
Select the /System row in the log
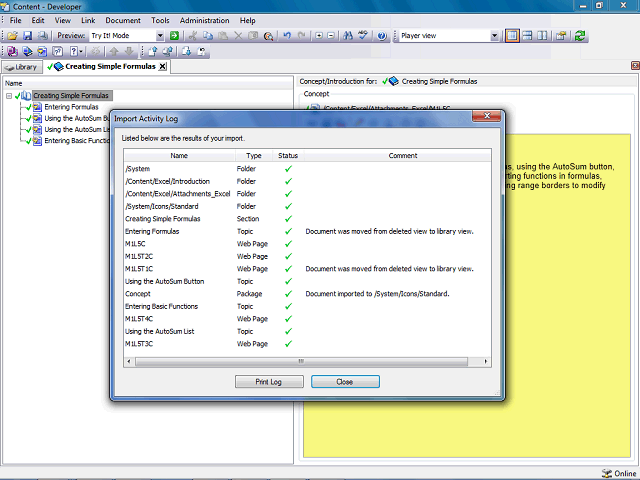307,169
